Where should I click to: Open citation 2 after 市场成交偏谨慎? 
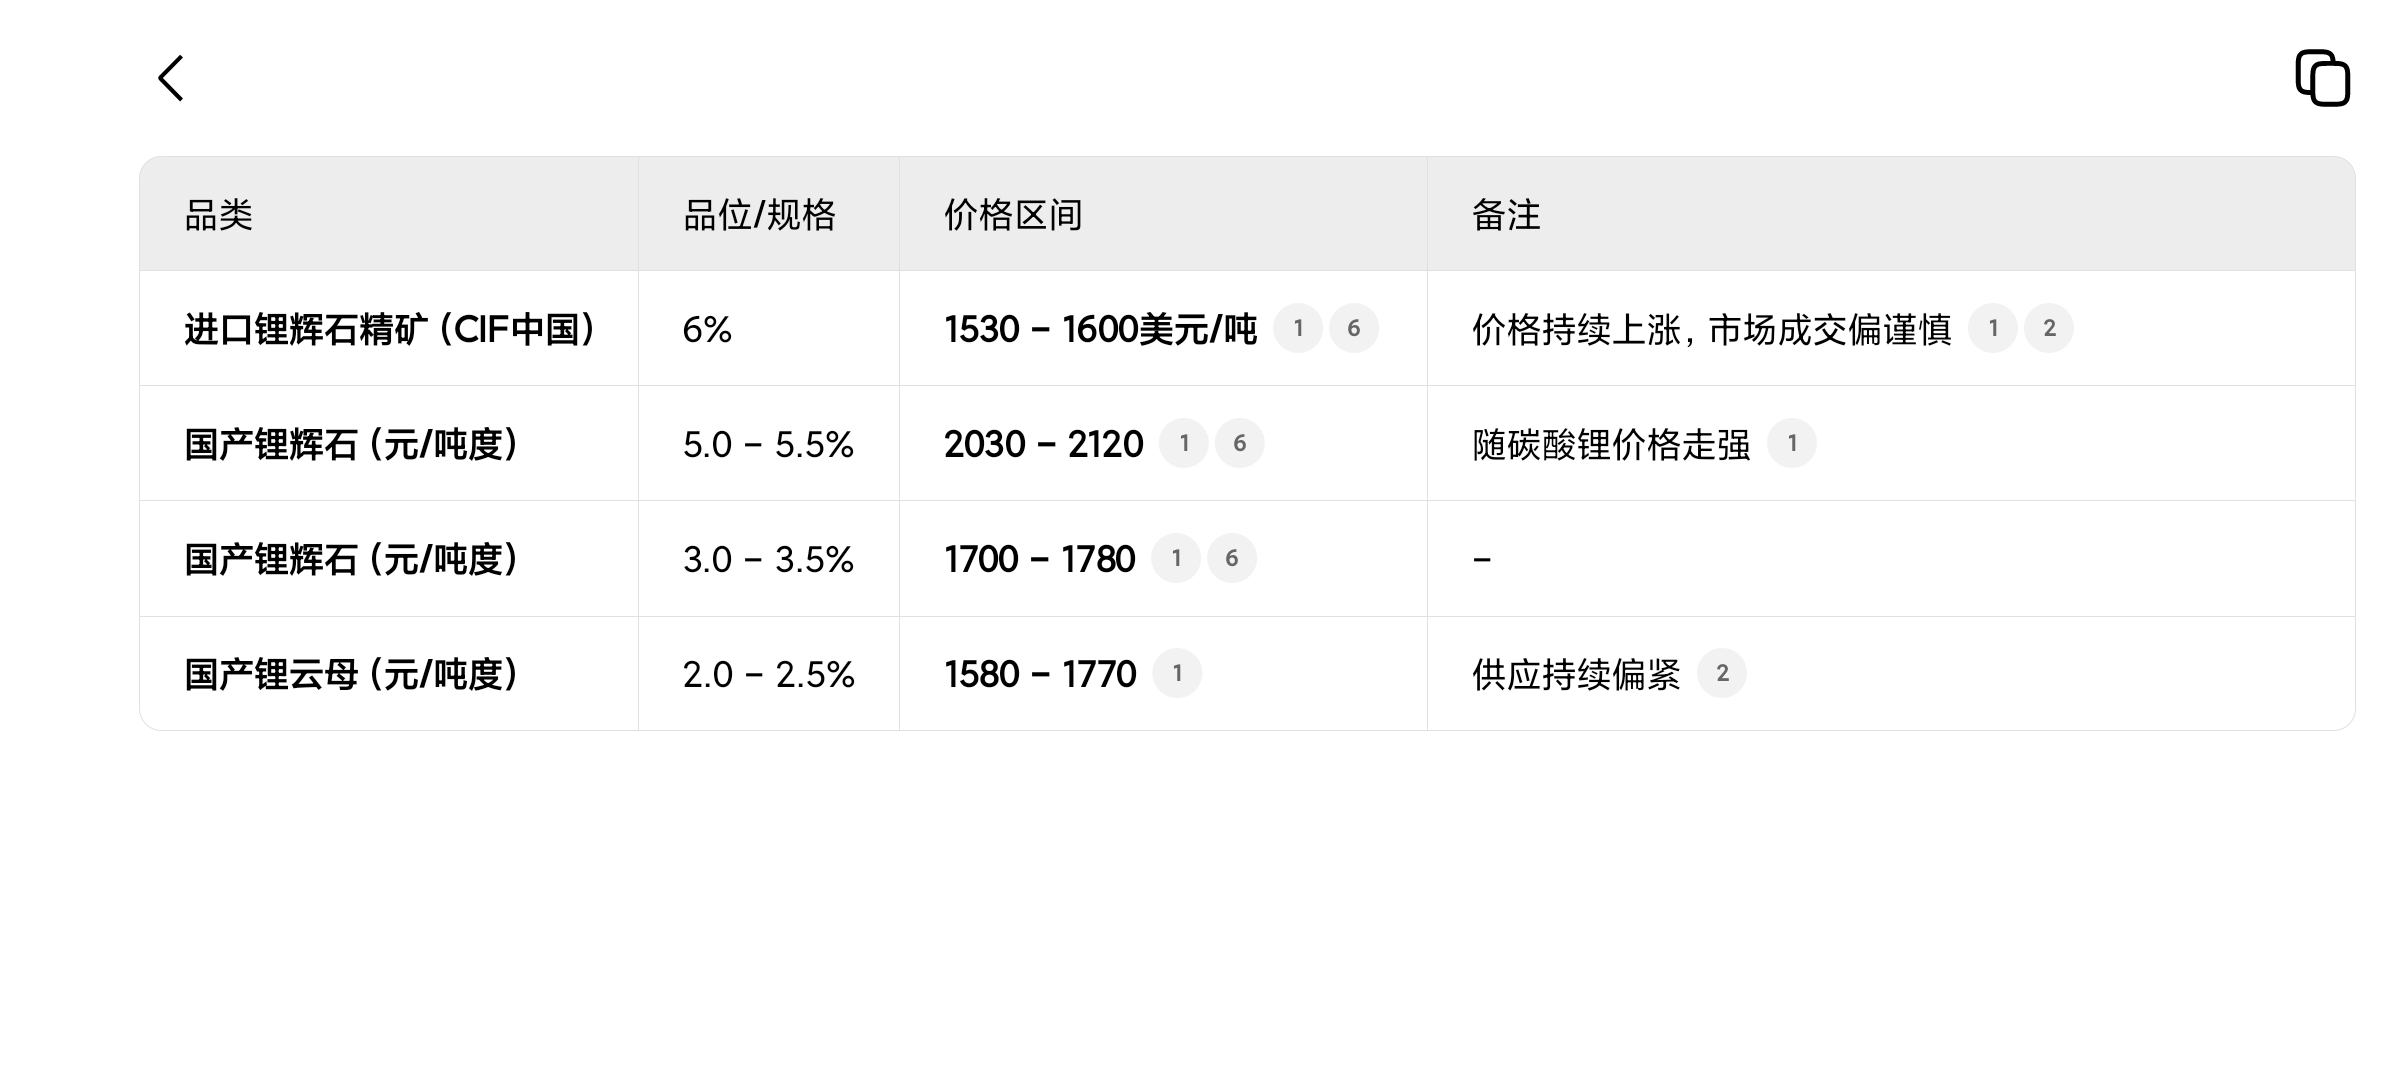click(2049, 328)
